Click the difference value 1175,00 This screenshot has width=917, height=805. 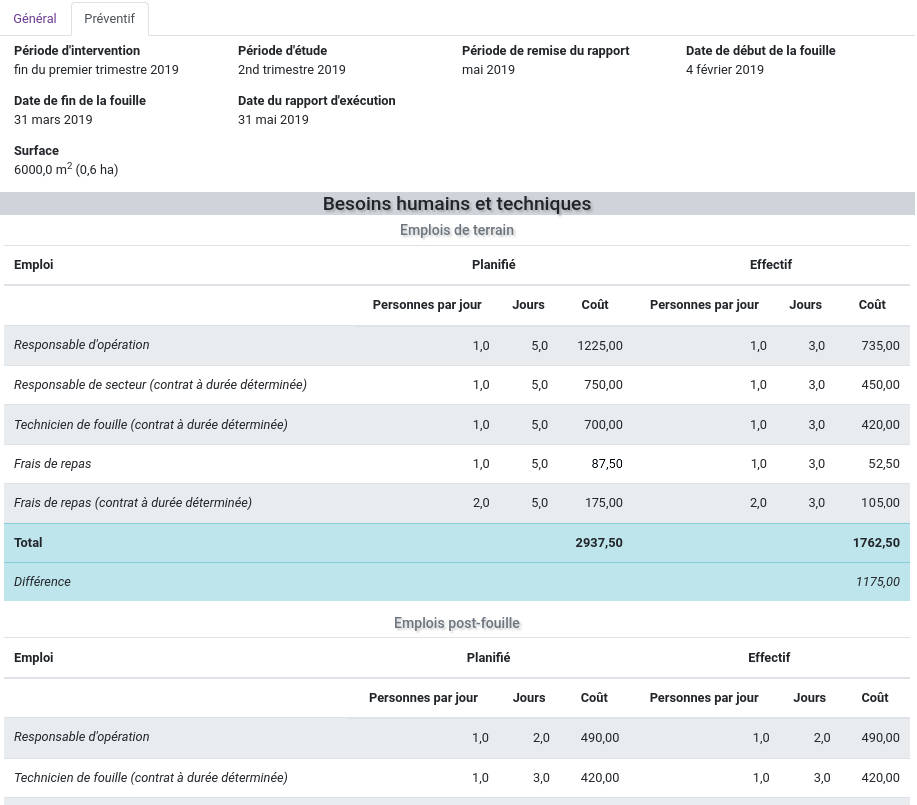(x=878, y=582)
